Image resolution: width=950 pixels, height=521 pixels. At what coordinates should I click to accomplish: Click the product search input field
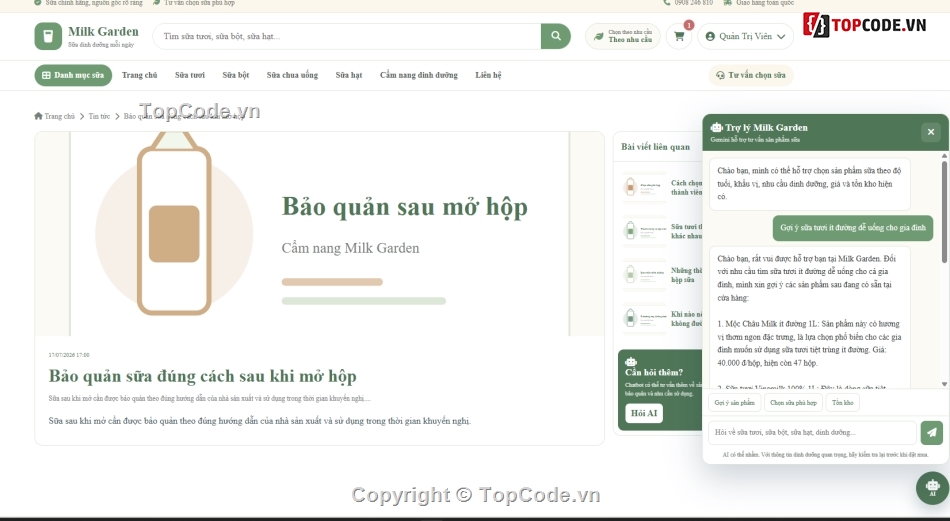347,36
